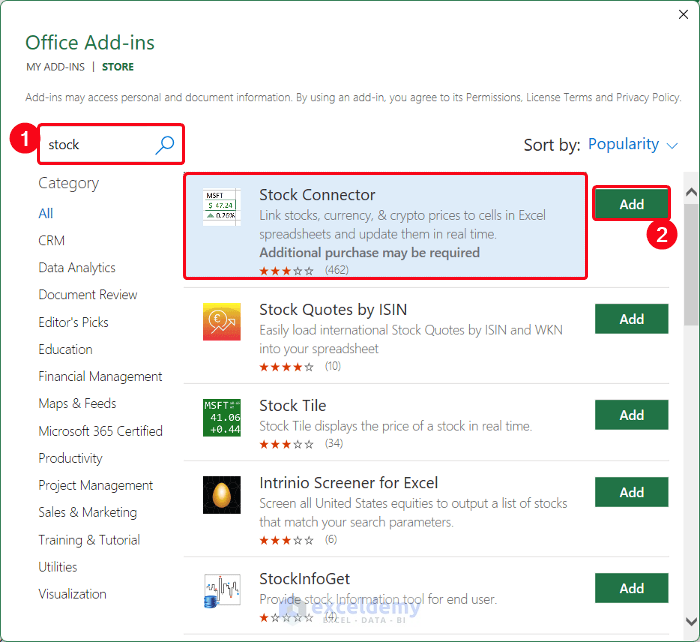
Task: Choose the Microsoft 365 Certified category
Action: point(100,431)
